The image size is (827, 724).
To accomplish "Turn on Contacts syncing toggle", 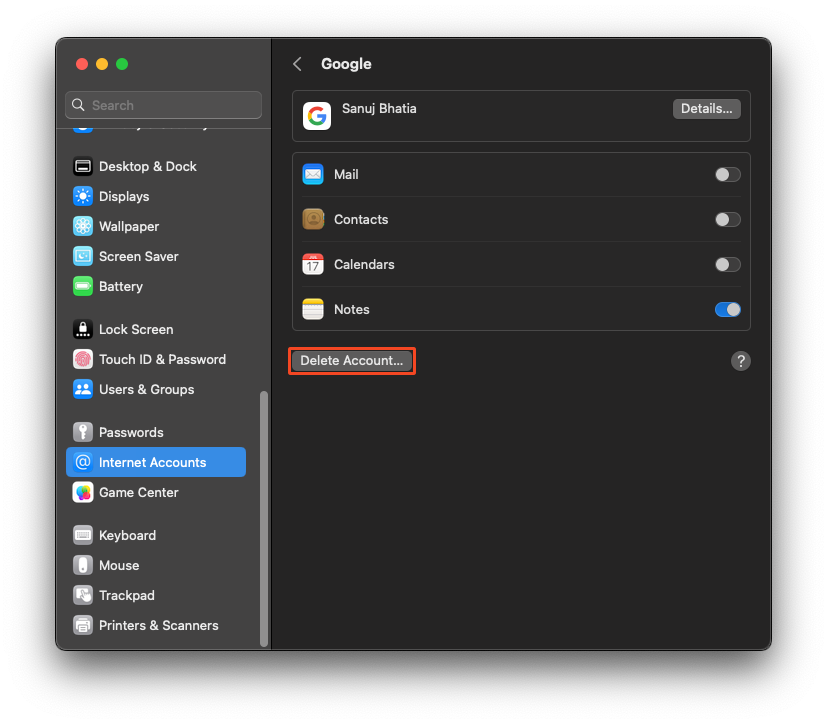I will coord(727,219).
